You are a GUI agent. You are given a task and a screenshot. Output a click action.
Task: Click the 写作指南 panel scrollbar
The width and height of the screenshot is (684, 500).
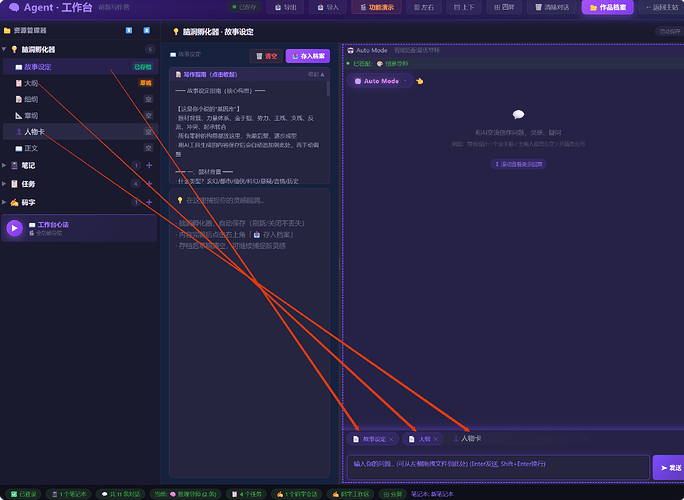(x=328, y=89)
